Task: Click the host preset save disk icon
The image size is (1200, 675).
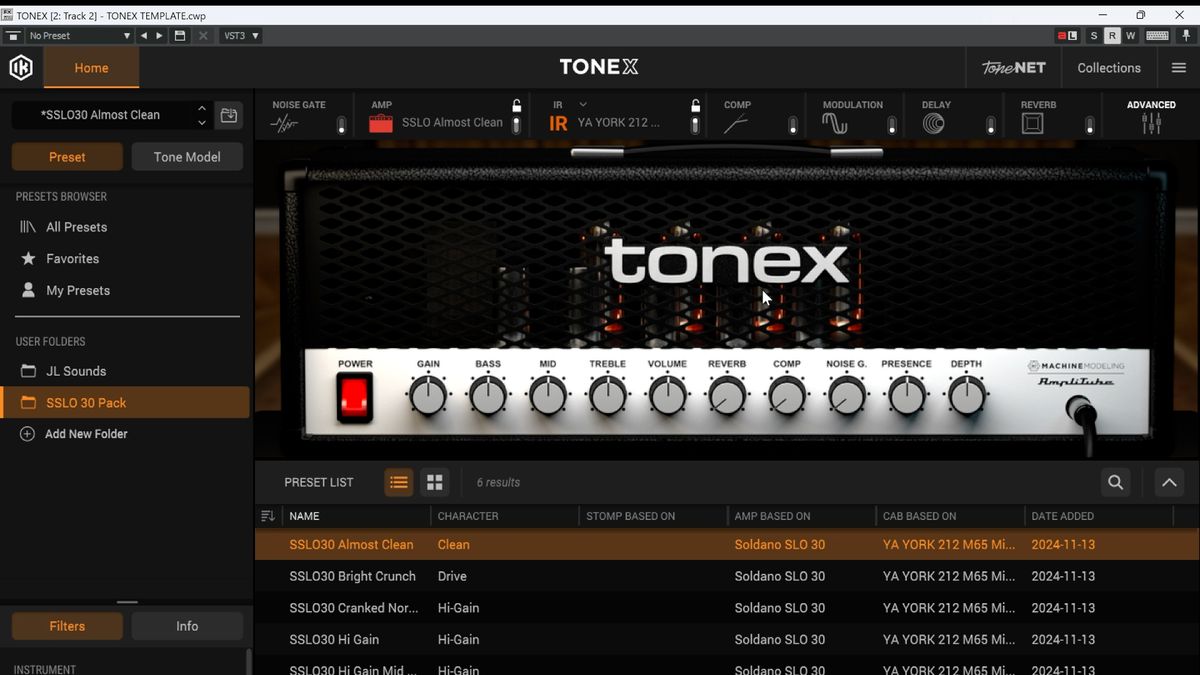Action: (x=179, y=35)
